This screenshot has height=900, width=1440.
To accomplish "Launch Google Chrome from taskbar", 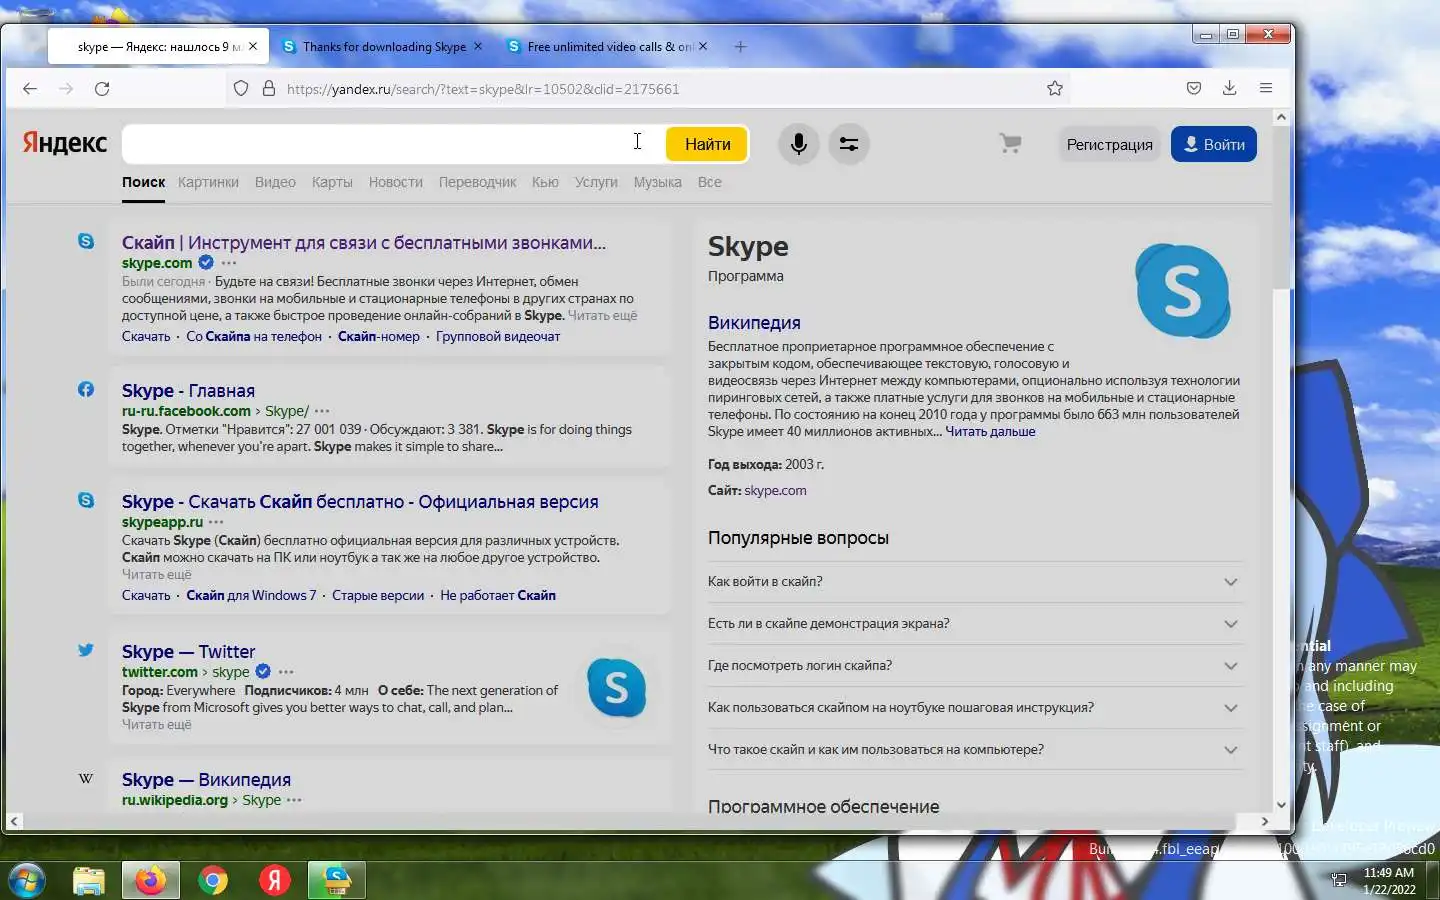I will point(213,880).
